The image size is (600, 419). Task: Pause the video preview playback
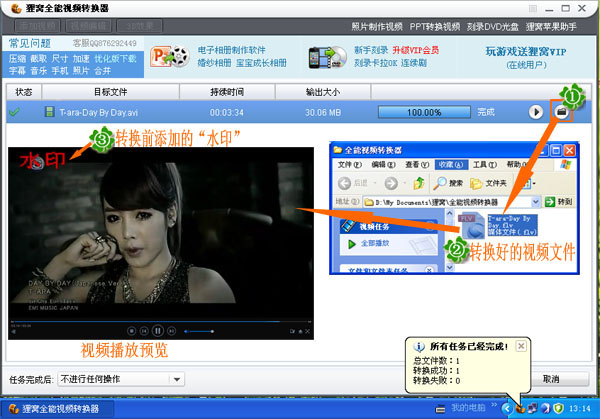(157, 330)
